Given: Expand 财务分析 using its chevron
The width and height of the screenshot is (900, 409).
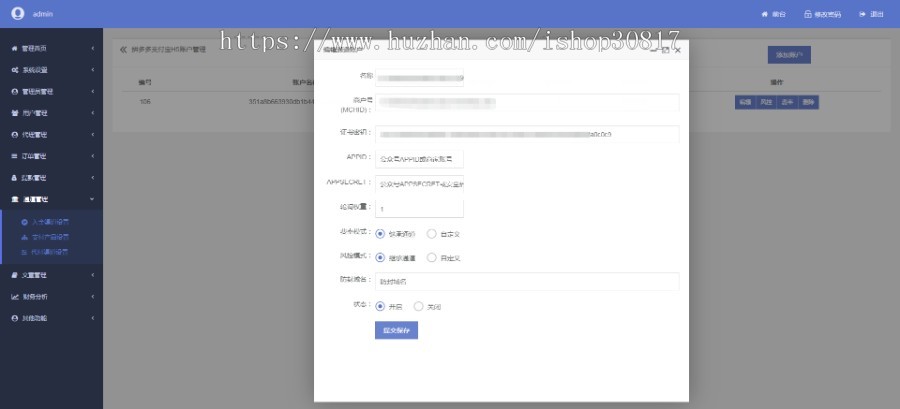Looking at the screenshot, I should [x=92, y=297].
